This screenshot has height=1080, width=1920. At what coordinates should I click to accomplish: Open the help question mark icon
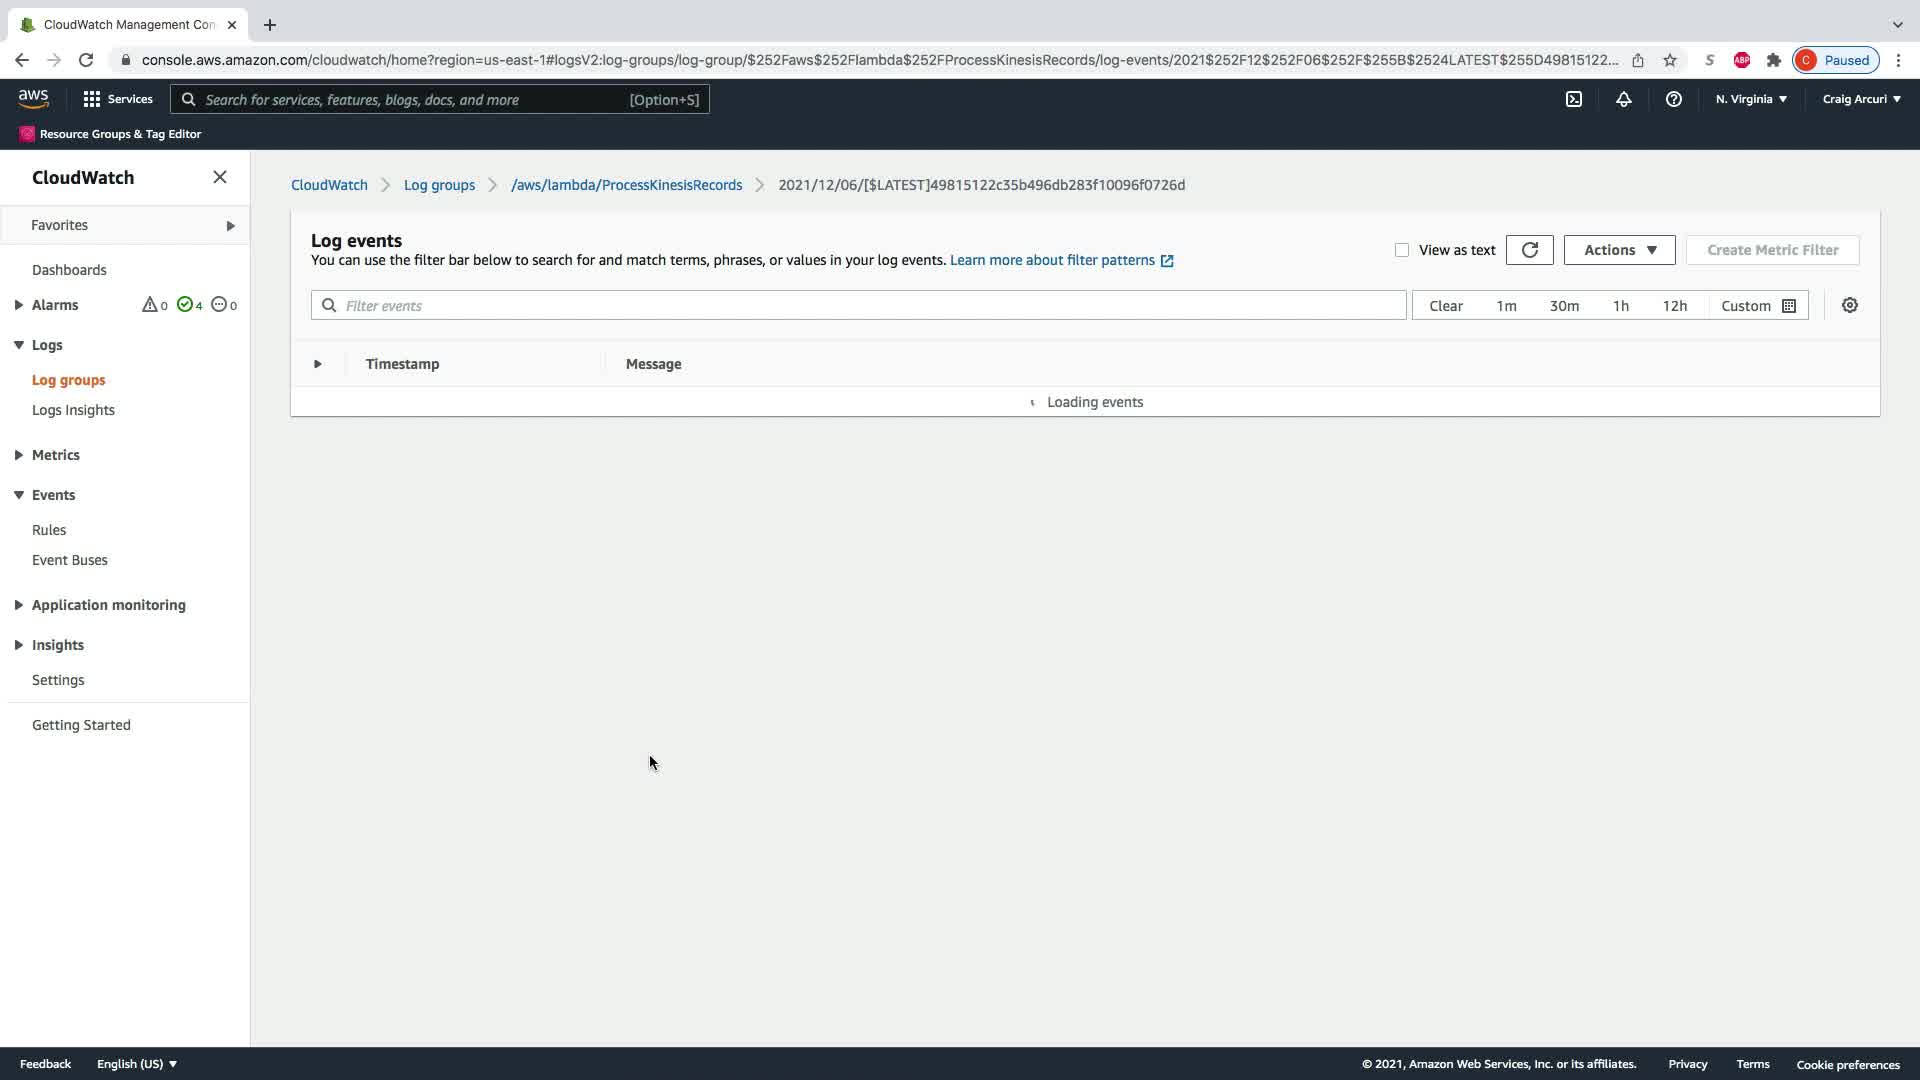(1674, 99)
